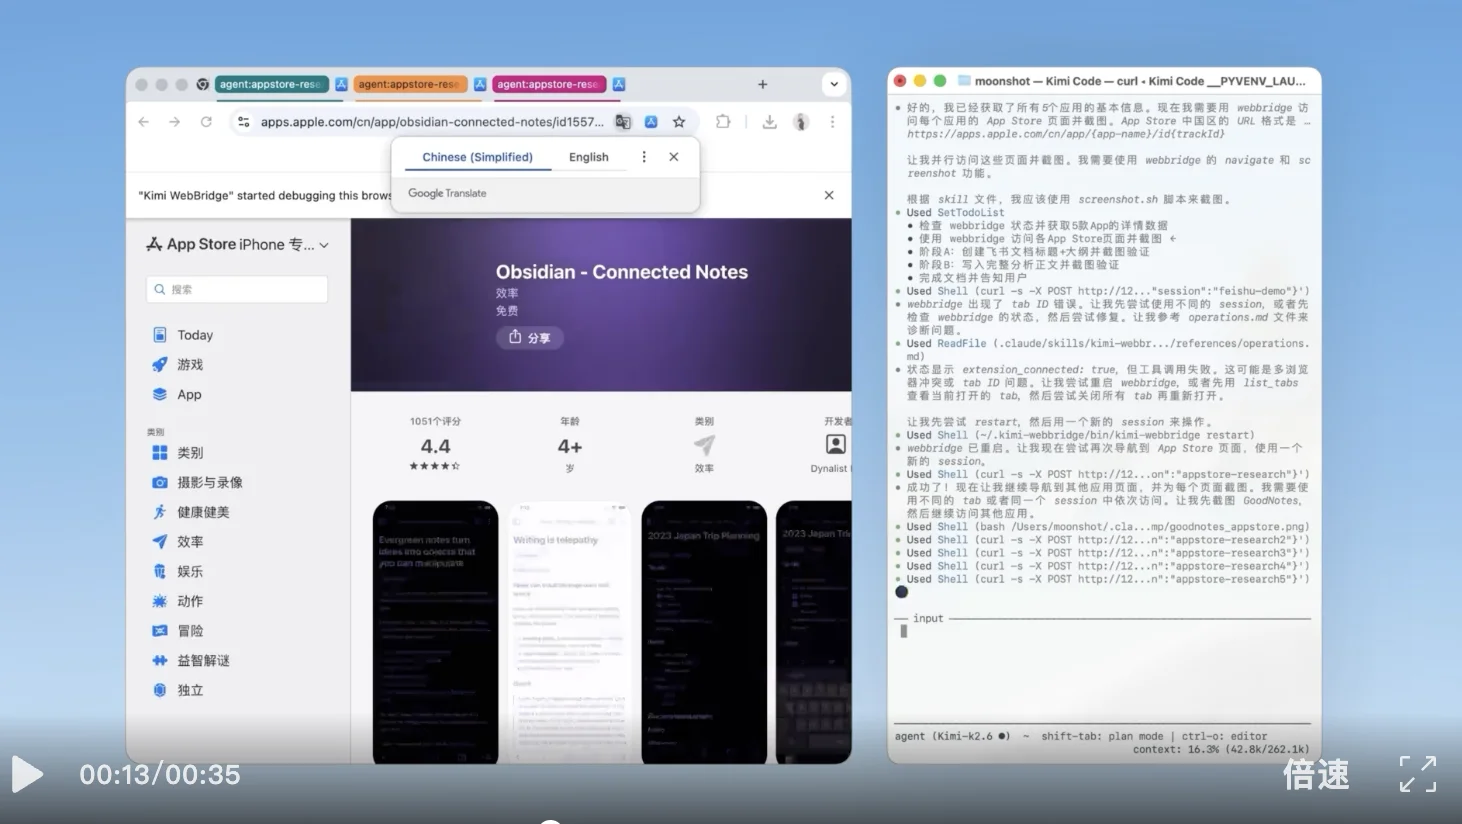Screen dimensions: 1462x824
Task: Open site information icon in address bar
Action: click(243, 122)
